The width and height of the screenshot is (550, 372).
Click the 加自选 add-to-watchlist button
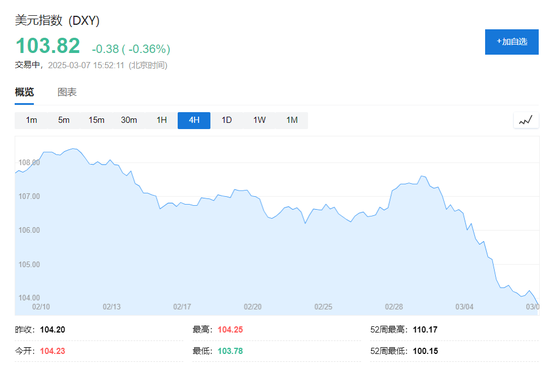coord(511,42)
